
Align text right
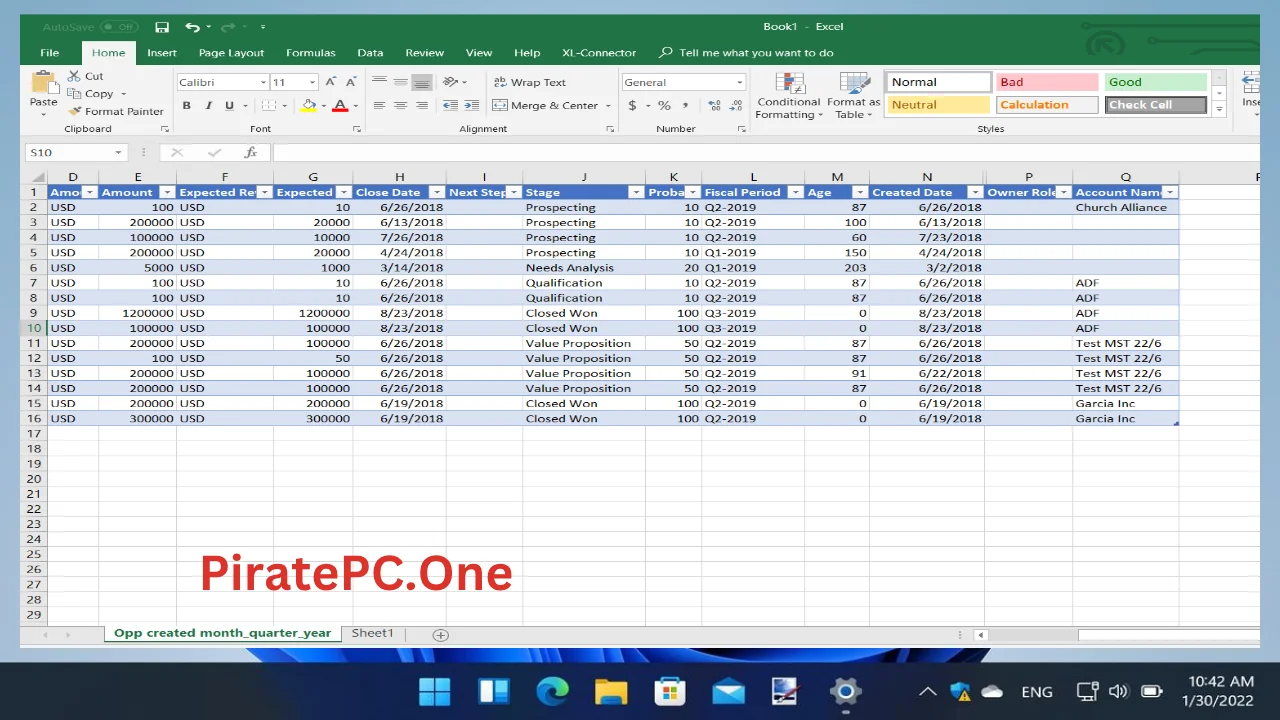(x=422, y=105)
